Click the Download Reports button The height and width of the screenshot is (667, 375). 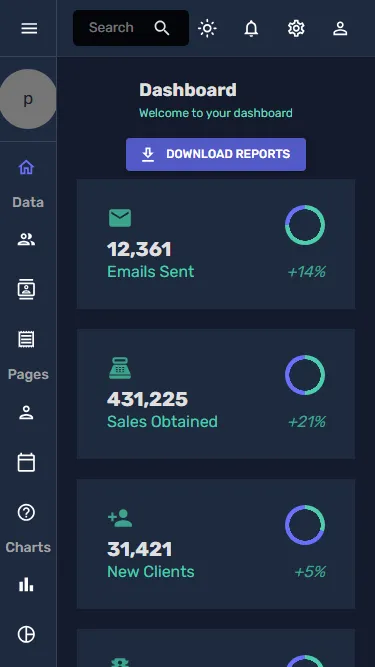pos(216,154)
